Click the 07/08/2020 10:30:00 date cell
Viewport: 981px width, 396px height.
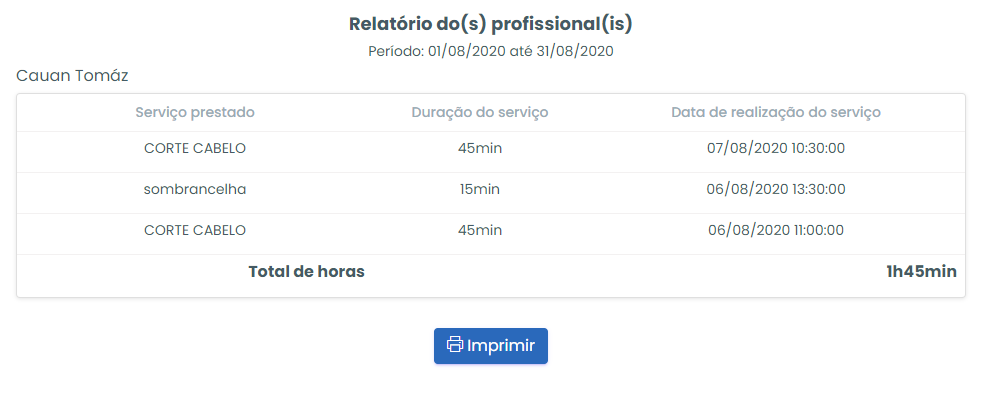click(x=776, y=148)
